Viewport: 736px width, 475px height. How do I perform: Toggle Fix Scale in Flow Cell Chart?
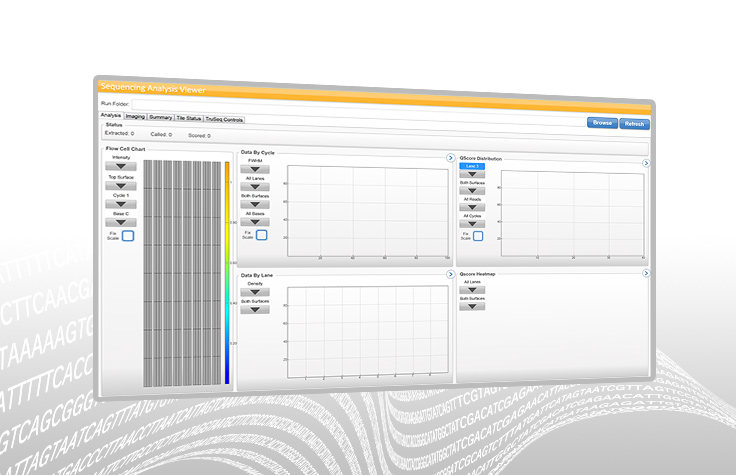(x=127, y=236)
